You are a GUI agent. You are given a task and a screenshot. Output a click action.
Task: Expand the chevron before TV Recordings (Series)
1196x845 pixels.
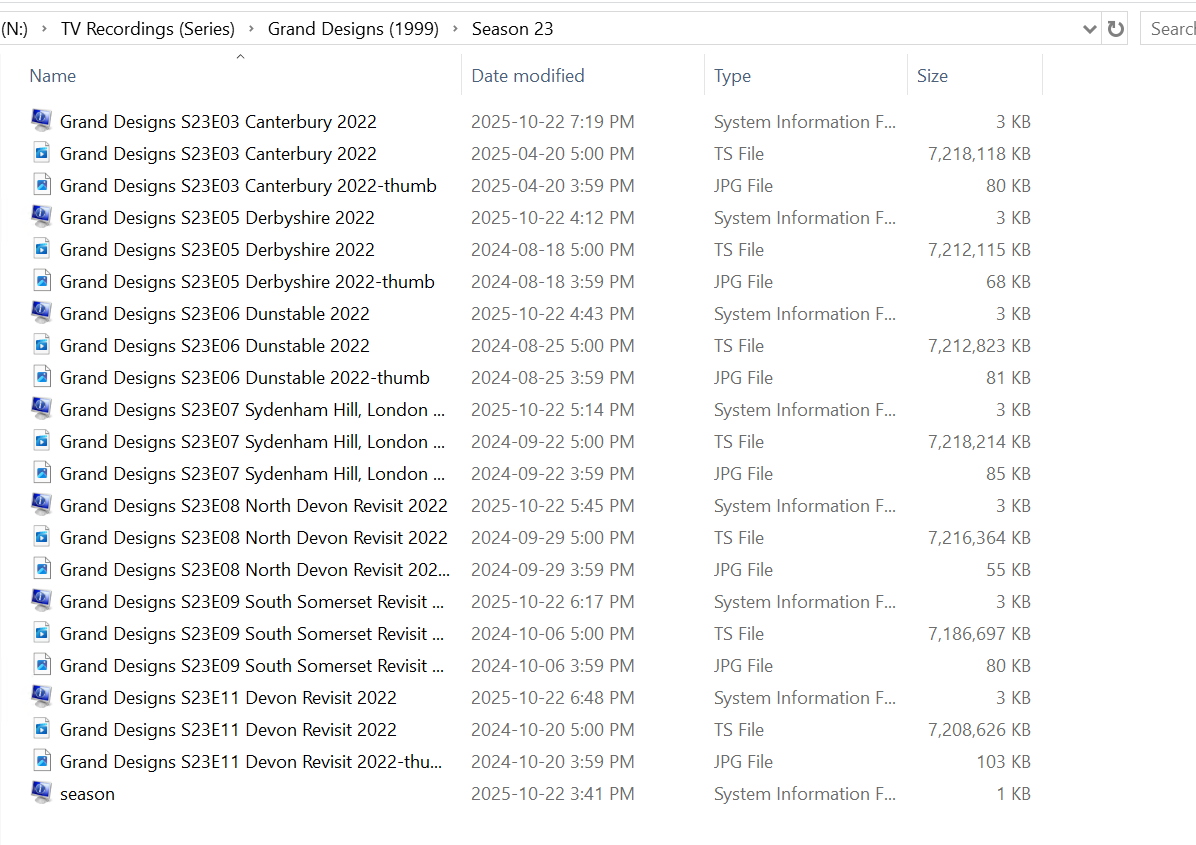tap(44, 29)
